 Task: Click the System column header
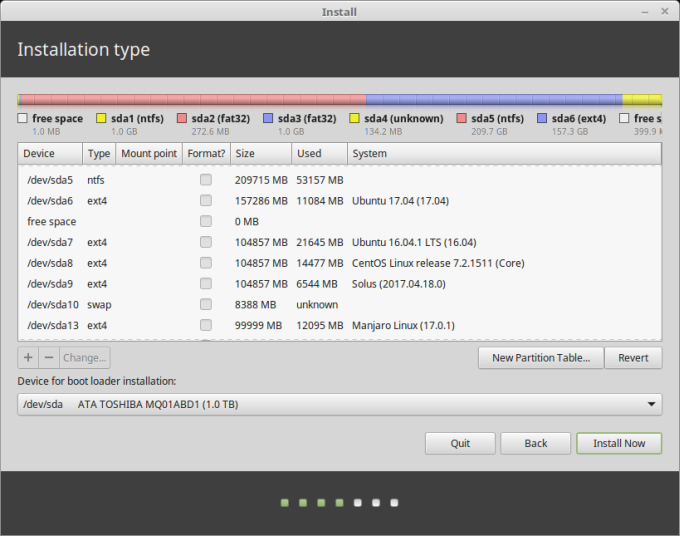tap(504, 154)
